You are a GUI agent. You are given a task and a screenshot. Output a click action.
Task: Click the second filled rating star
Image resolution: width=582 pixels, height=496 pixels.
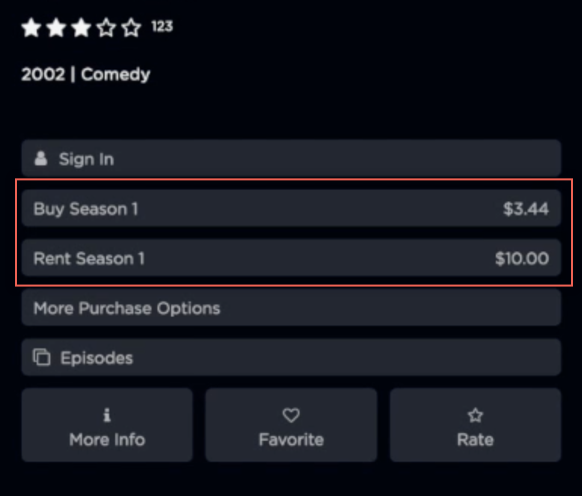tap(56, 28)
